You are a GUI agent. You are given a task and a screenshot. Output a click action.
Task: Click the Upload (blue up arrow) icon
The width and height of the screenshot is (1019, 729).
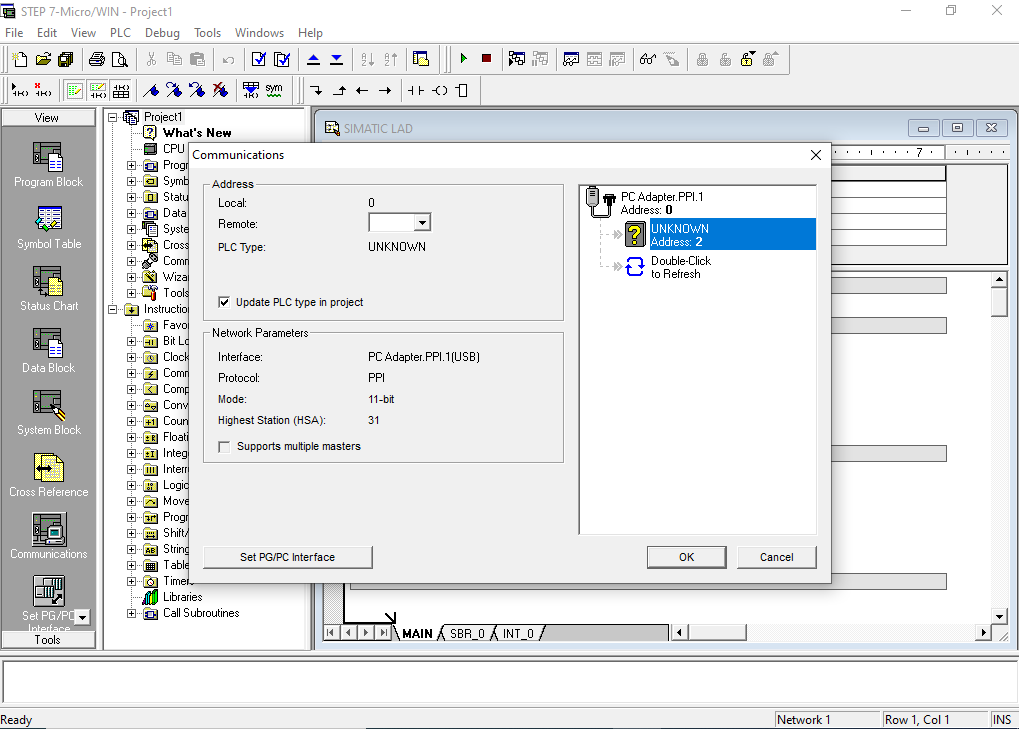313,59
